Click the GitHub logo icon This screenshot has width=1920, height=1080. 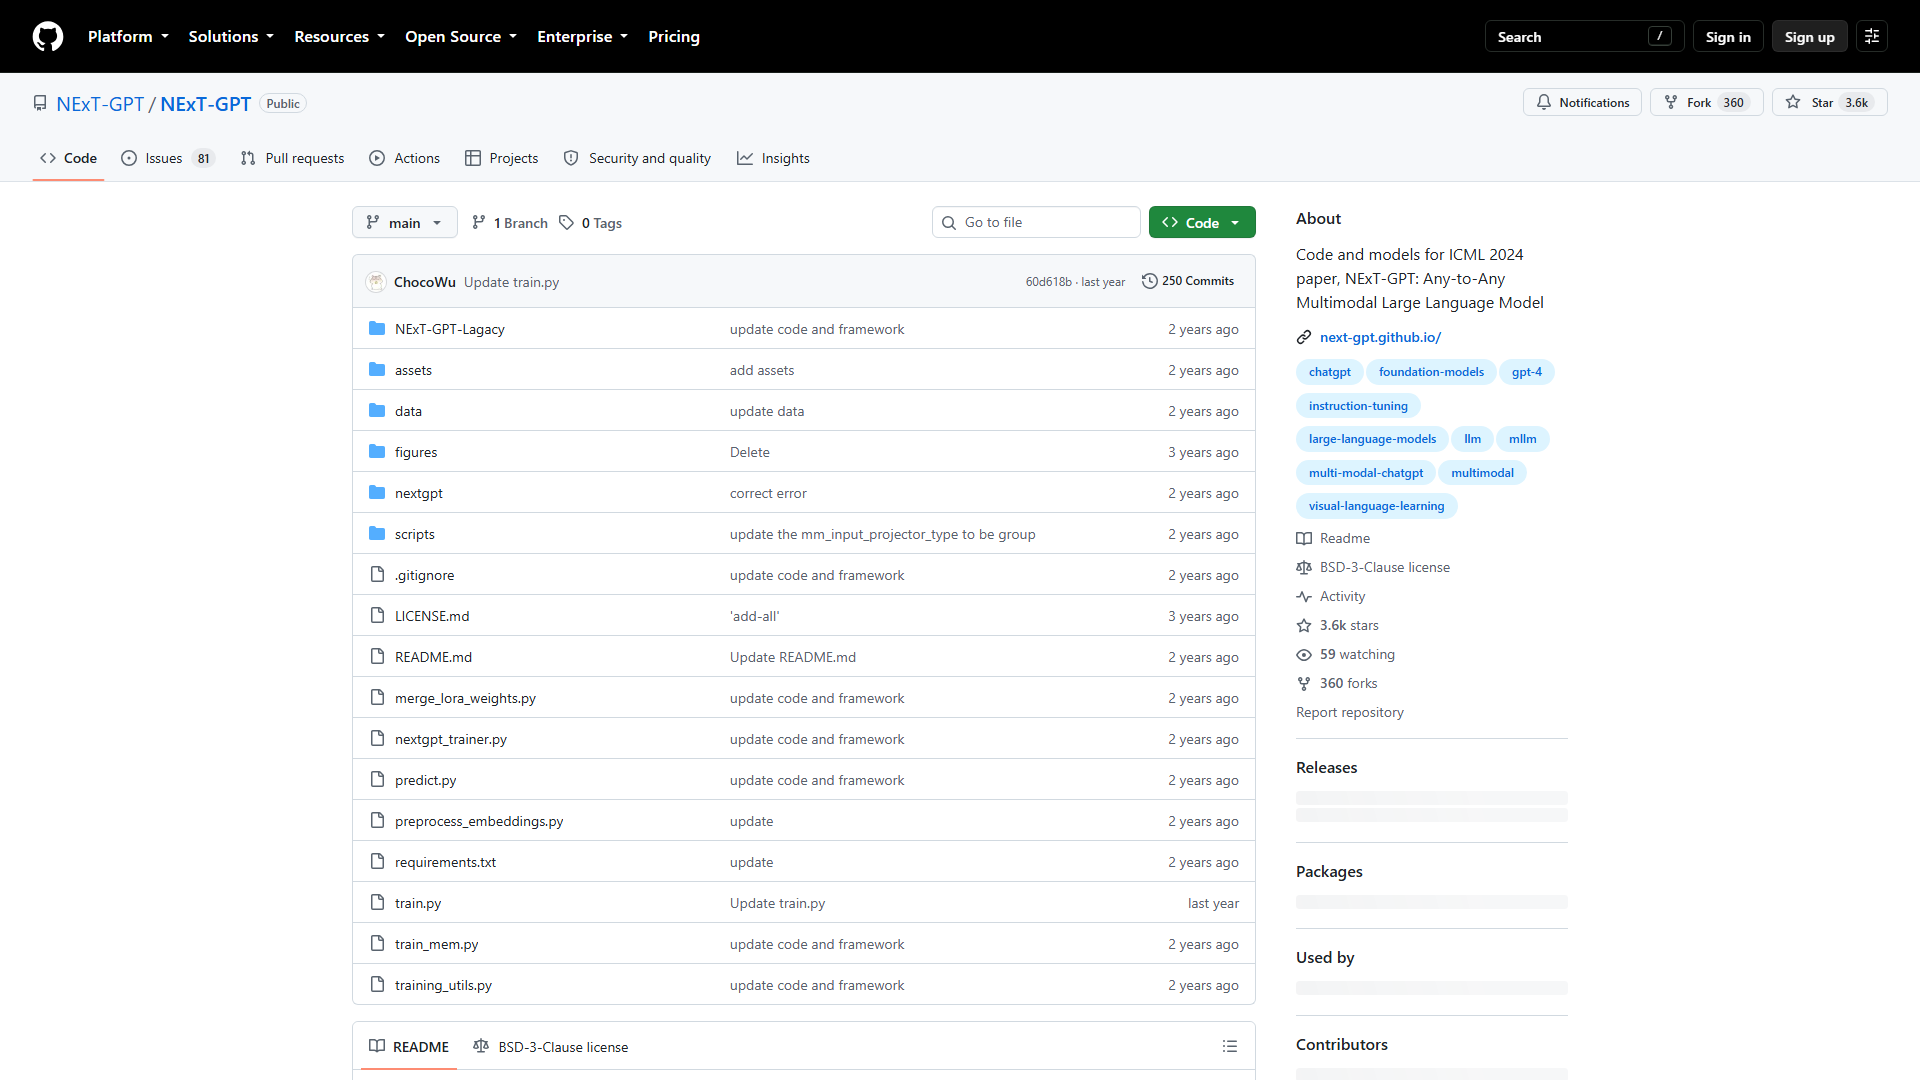(x=48, y=37)
